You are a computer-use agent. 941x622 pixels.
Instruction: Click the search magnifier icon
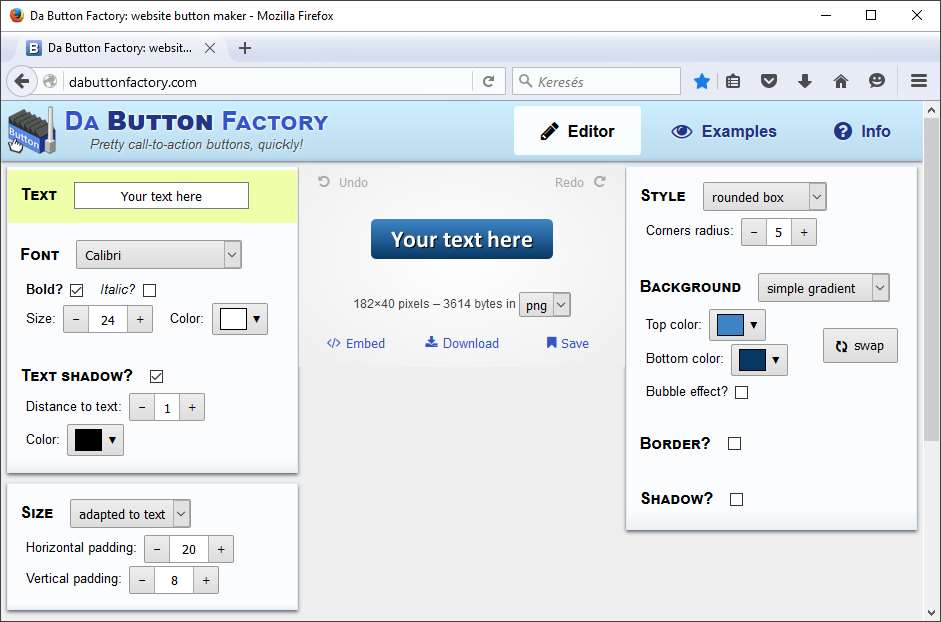pos(525,81)
